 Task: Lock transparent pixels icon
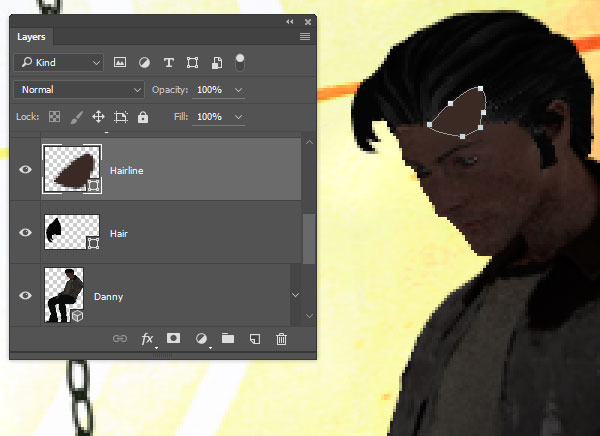pos(54,117)
